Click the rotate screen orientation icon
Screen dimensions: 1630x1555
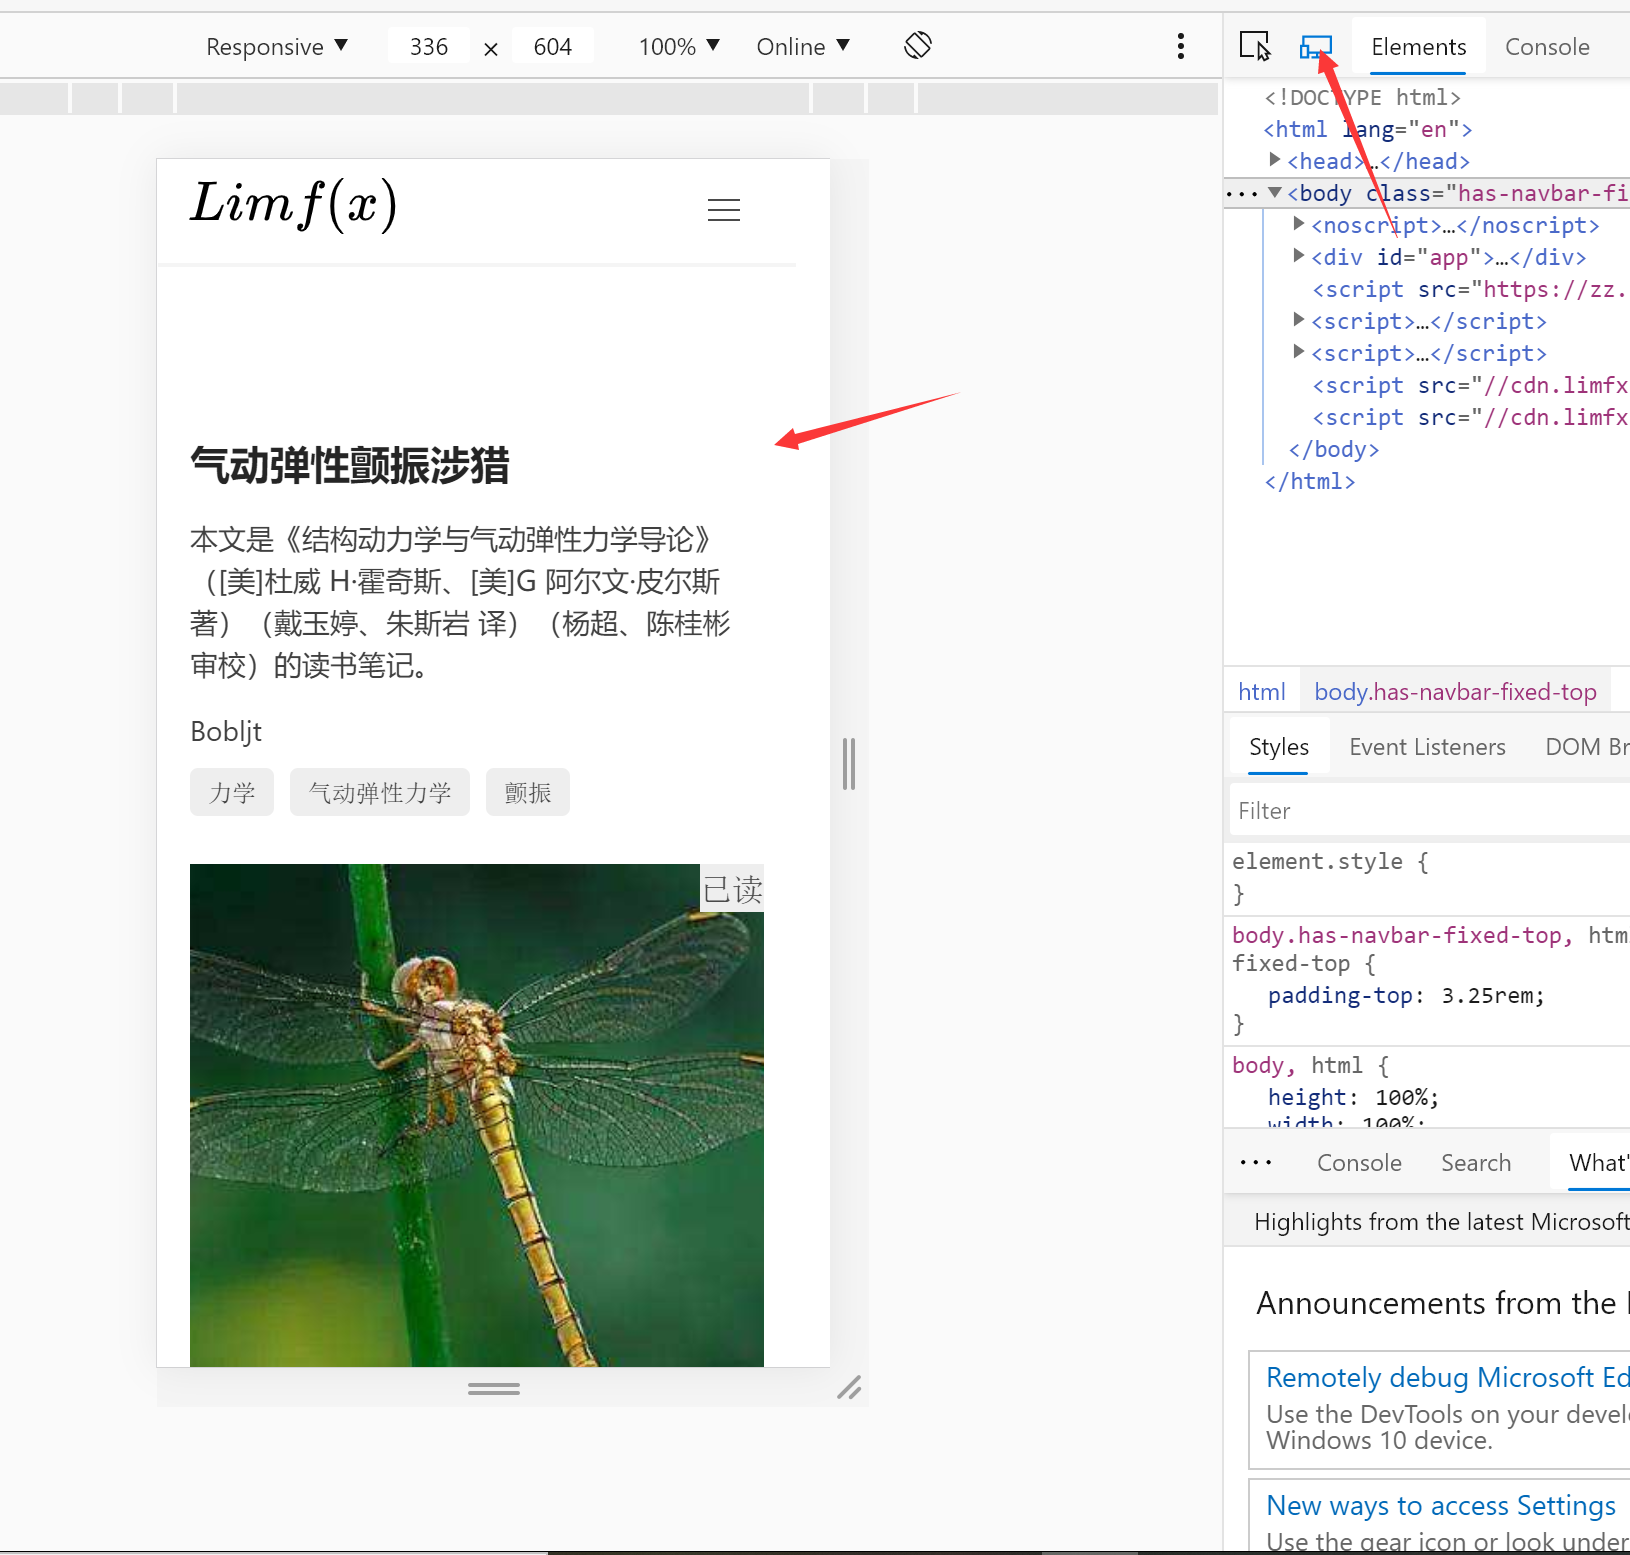tap(918, 45)
